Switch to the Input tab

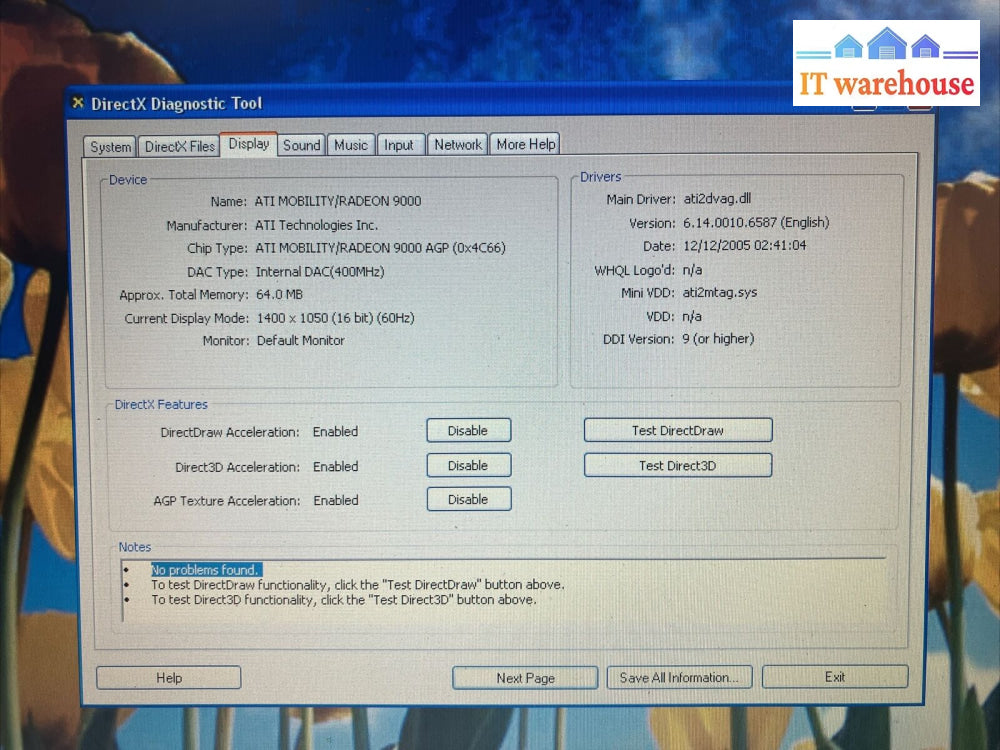399,145
